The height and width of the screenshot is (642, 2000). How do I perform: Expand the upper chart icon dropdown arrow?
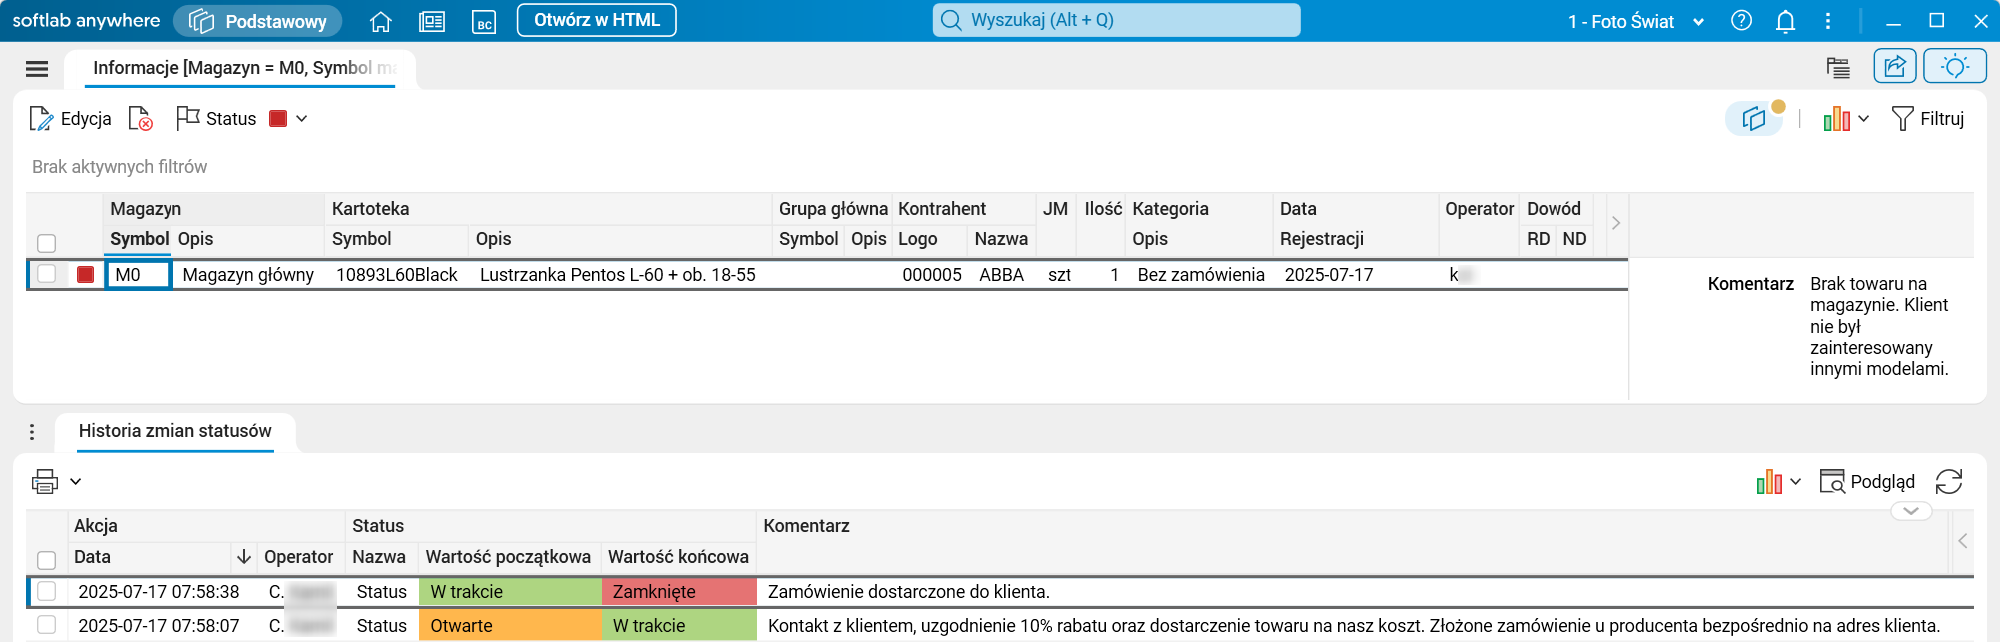[x=1864, y=119]
